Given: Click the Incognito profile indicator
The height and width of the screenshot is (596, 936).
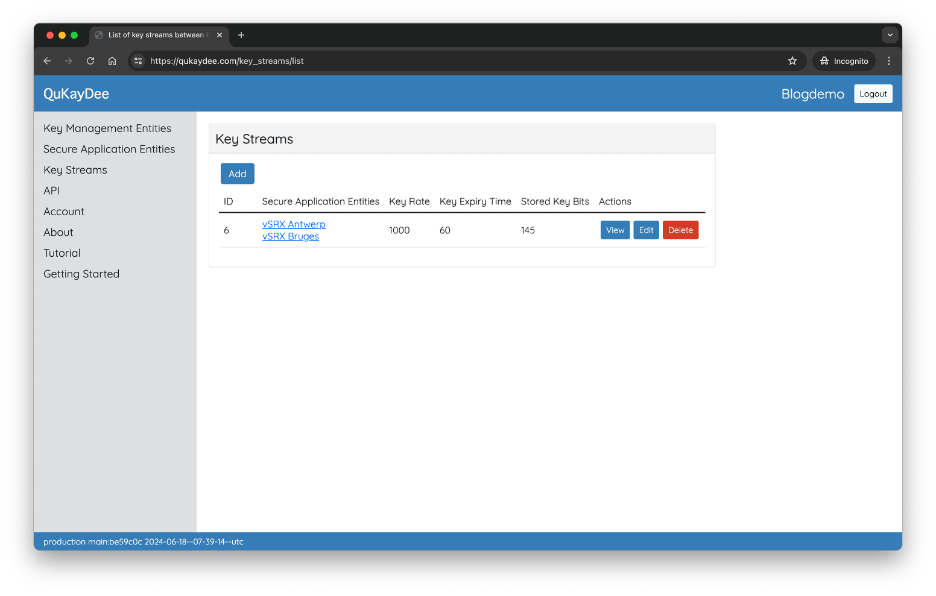Looking at the screenshot, I should pos(844,61).
